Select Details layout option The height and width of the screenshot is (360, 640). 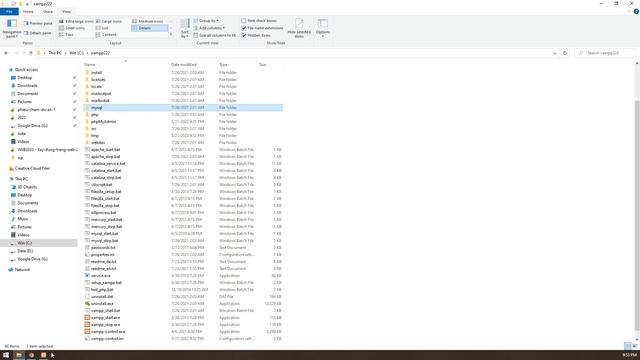(149, 28)
